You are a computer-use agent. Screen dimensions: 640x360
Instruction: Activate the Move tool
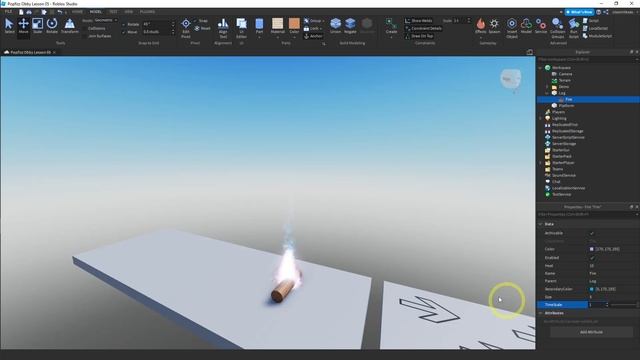coord(23,26)
